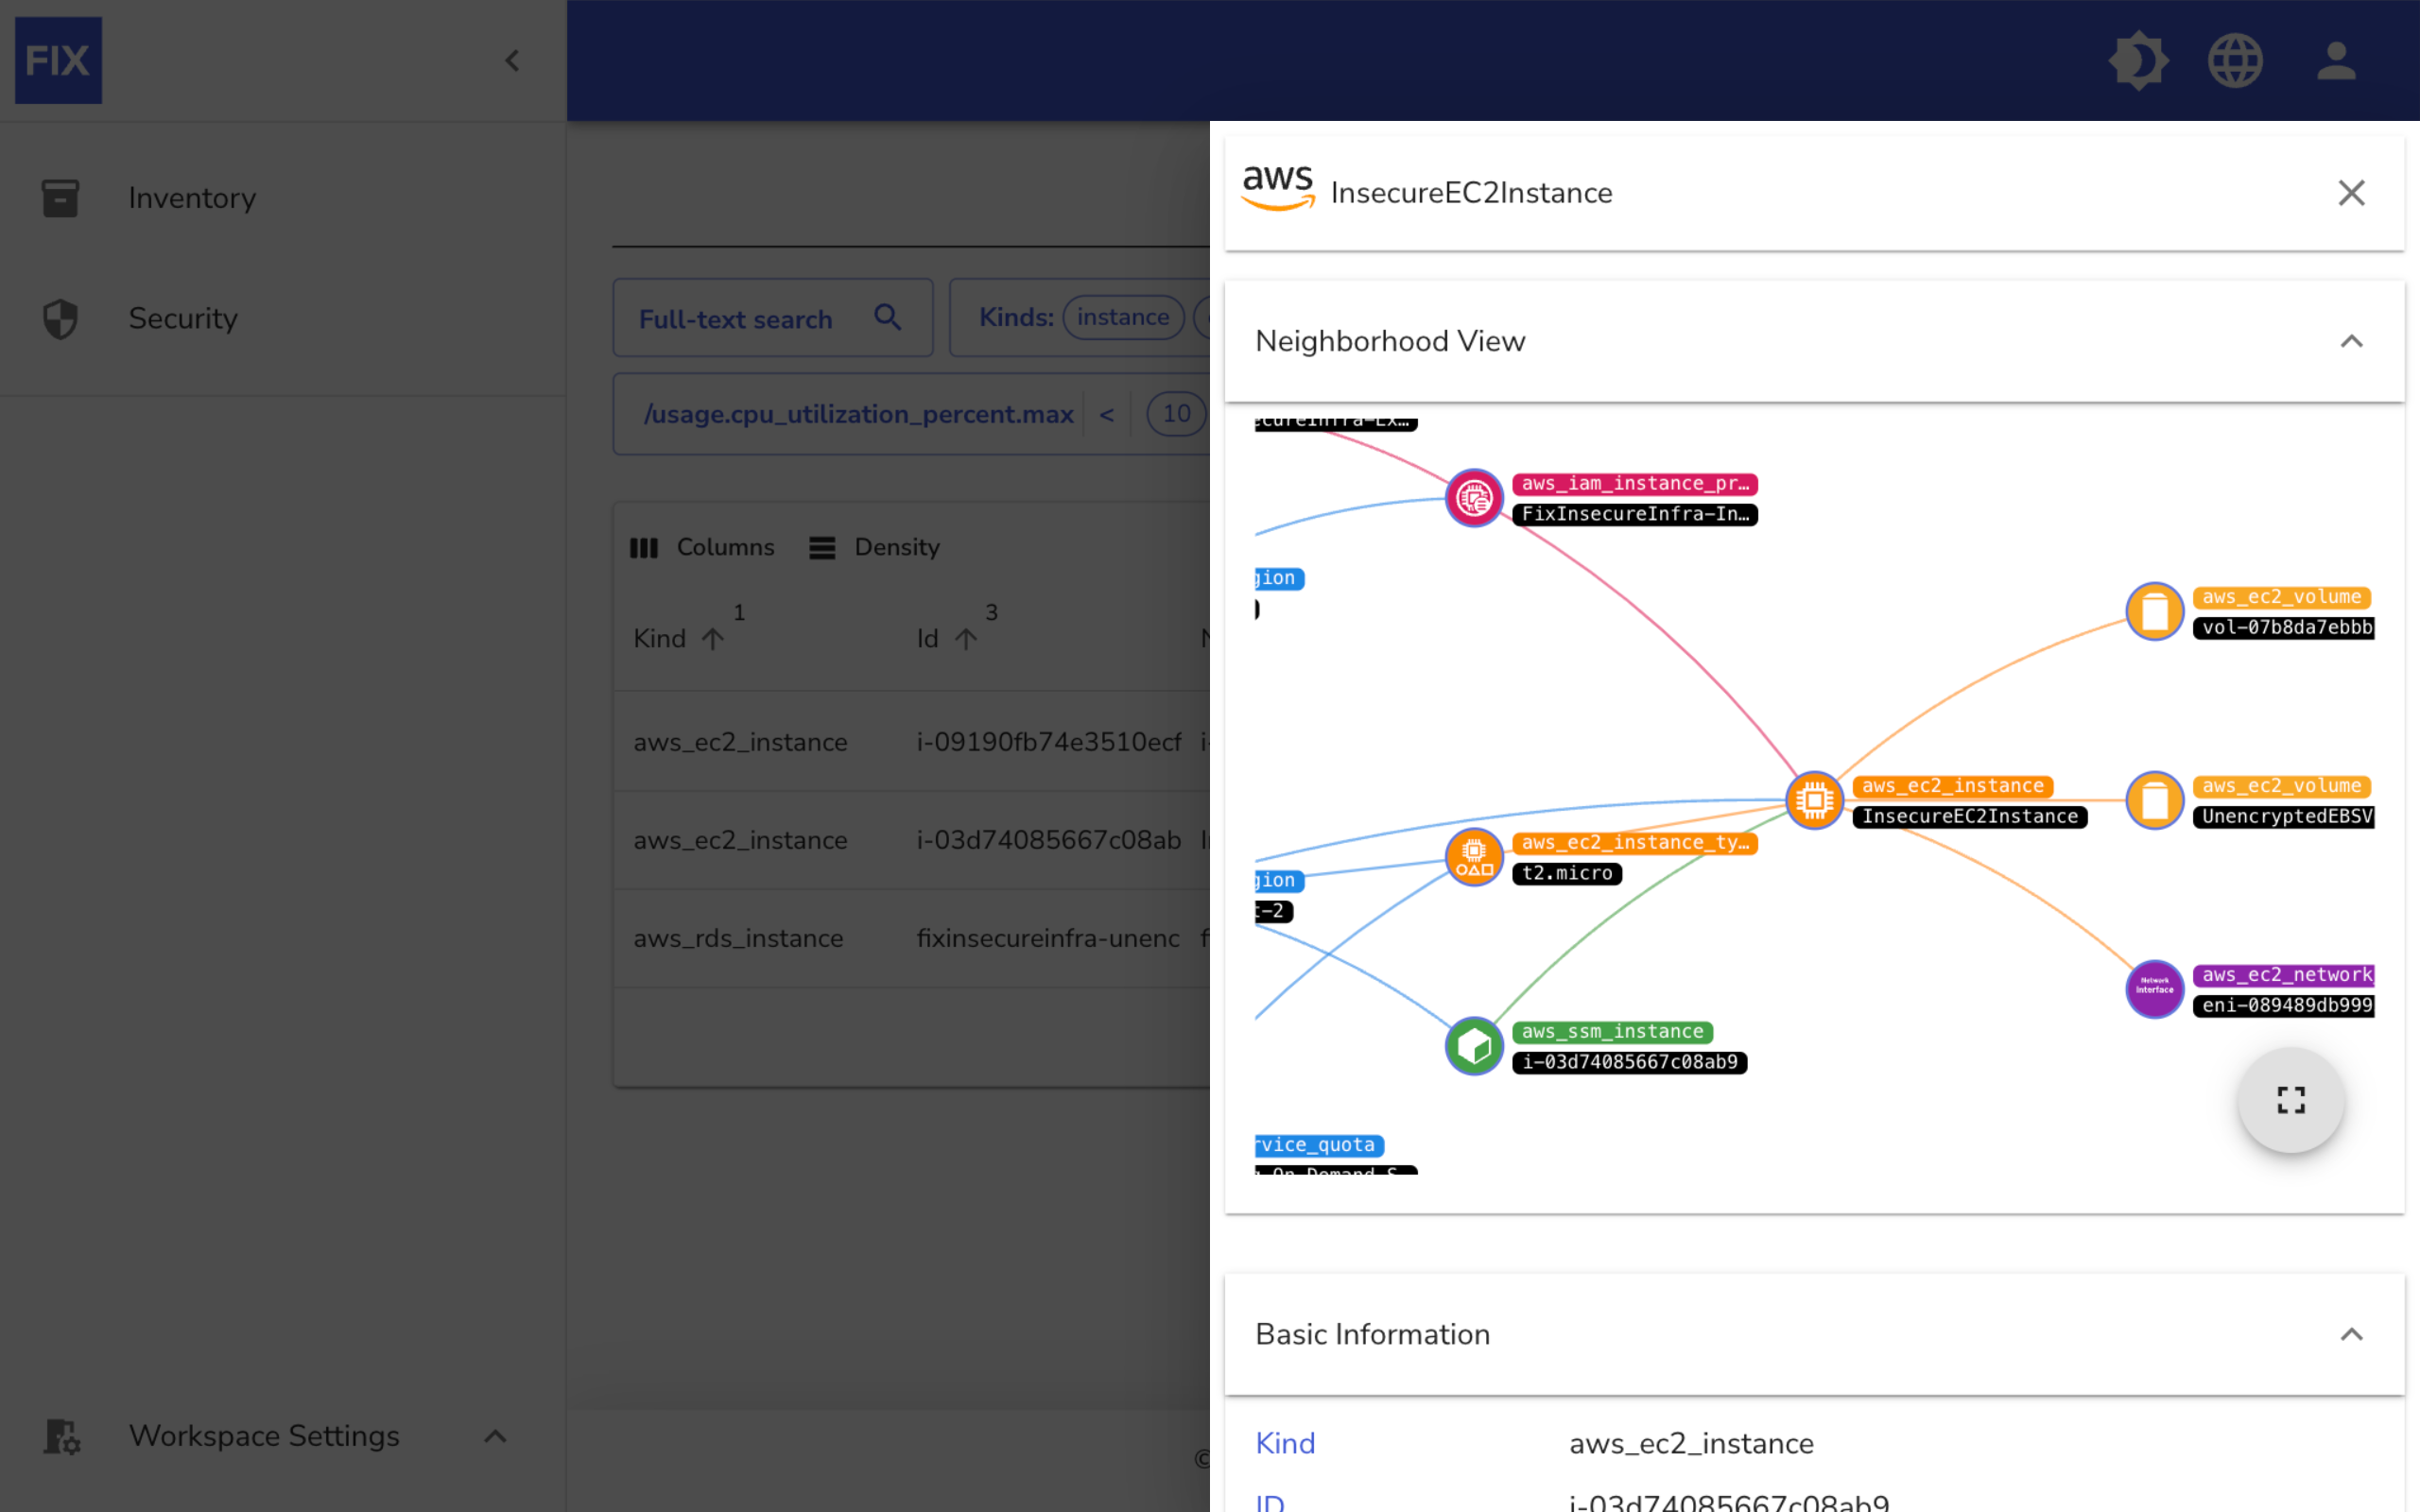Select the network interface node icon

click(x=2154, y=989)
